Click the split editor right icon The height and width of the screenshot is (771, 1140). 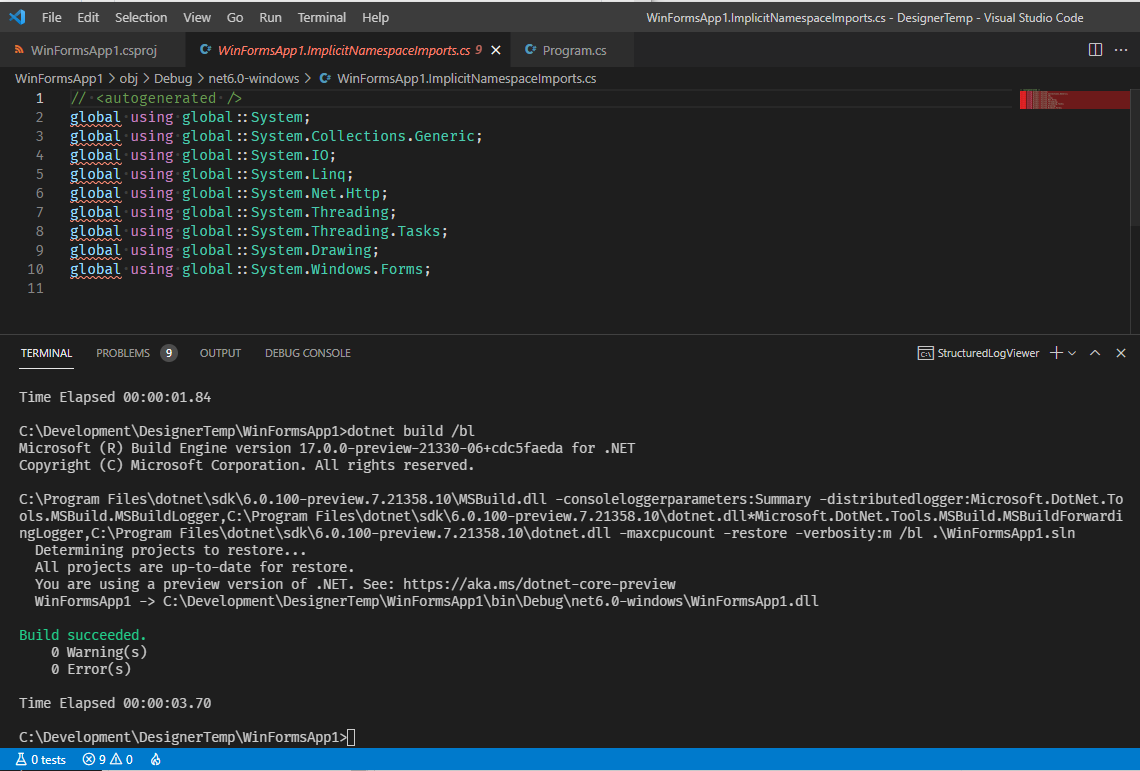(1095, 49)
